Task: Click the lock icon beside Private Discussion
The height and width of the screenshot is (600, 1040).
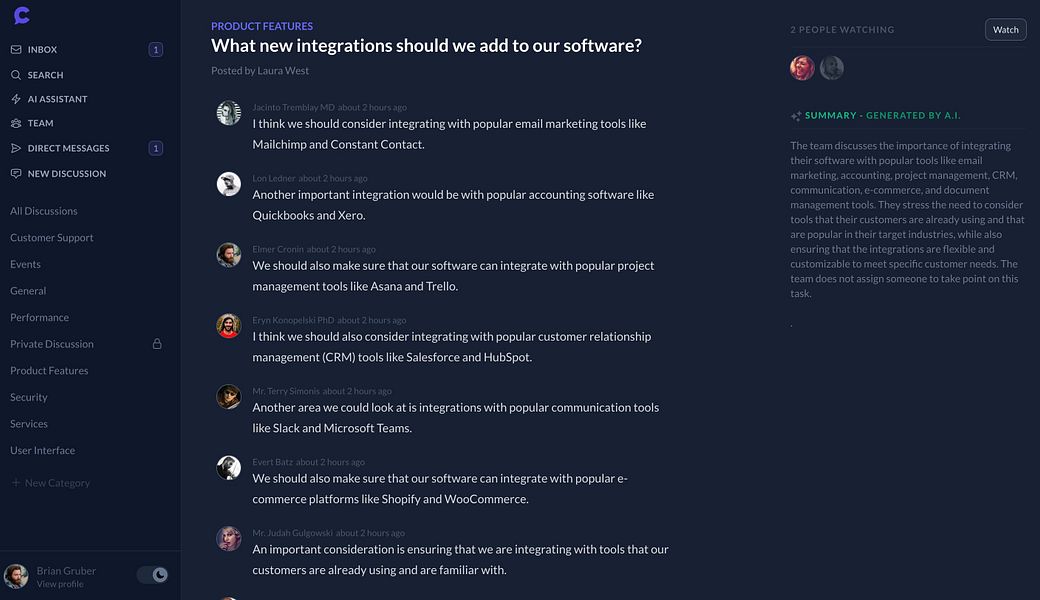Action: [x=157, y=343]
